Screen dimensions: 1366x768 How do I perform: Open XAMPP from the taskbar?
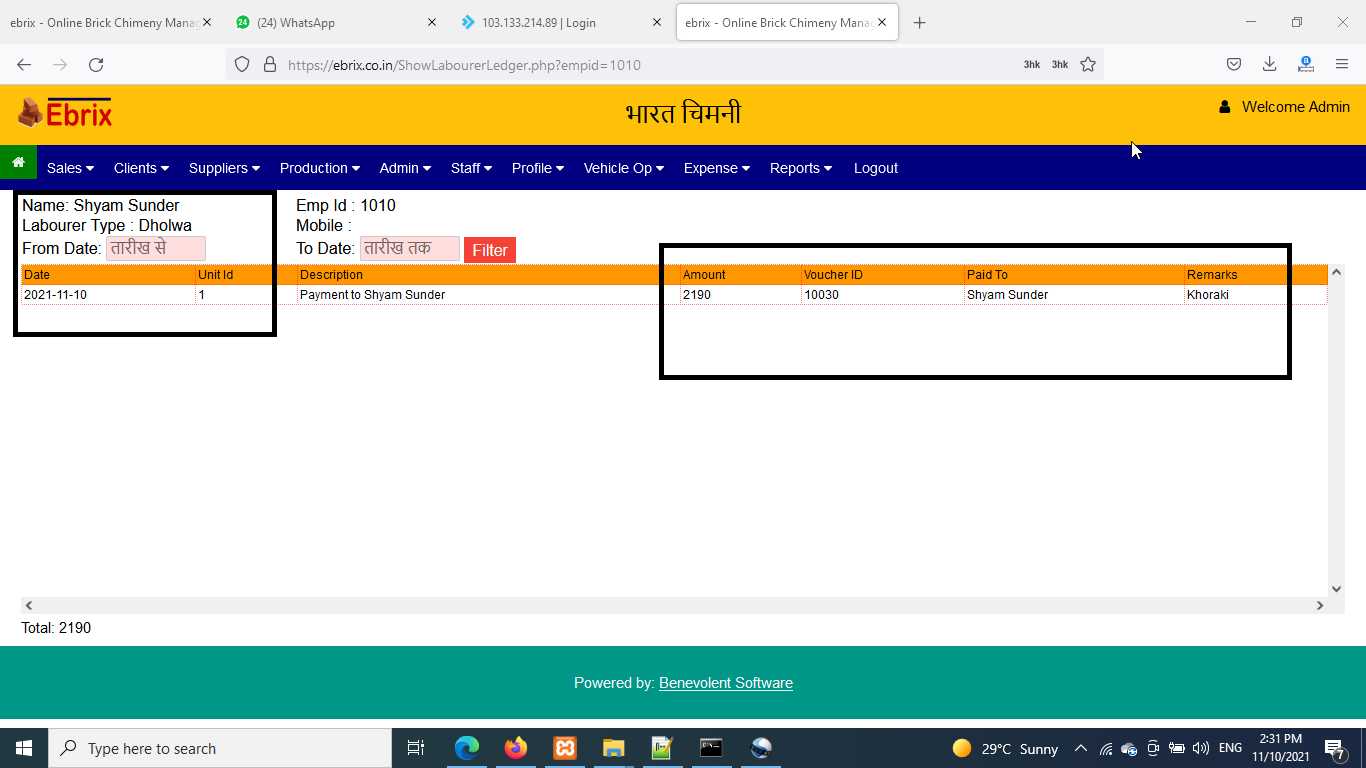[564, 748]
